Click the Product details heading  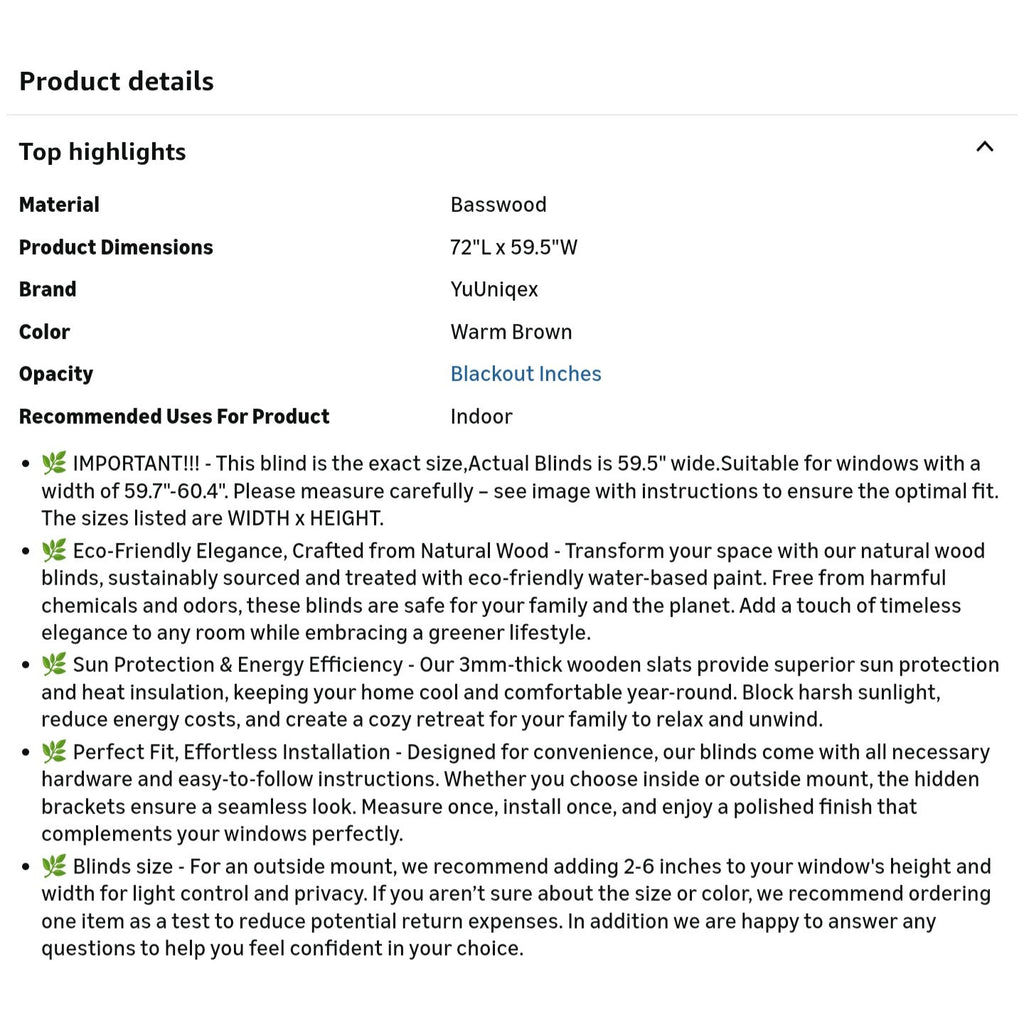(x=116, y=81)
